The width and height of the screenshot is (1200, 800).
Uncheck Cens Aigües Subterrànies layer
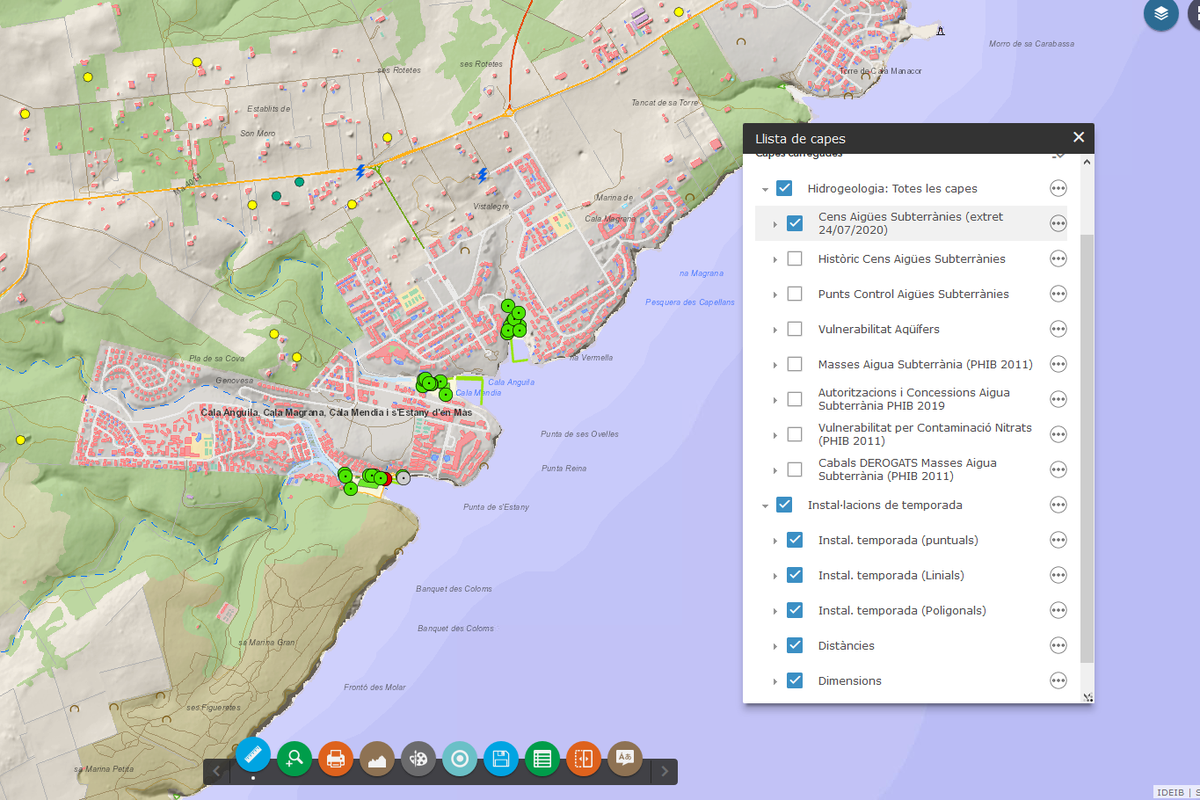(795, 223)
